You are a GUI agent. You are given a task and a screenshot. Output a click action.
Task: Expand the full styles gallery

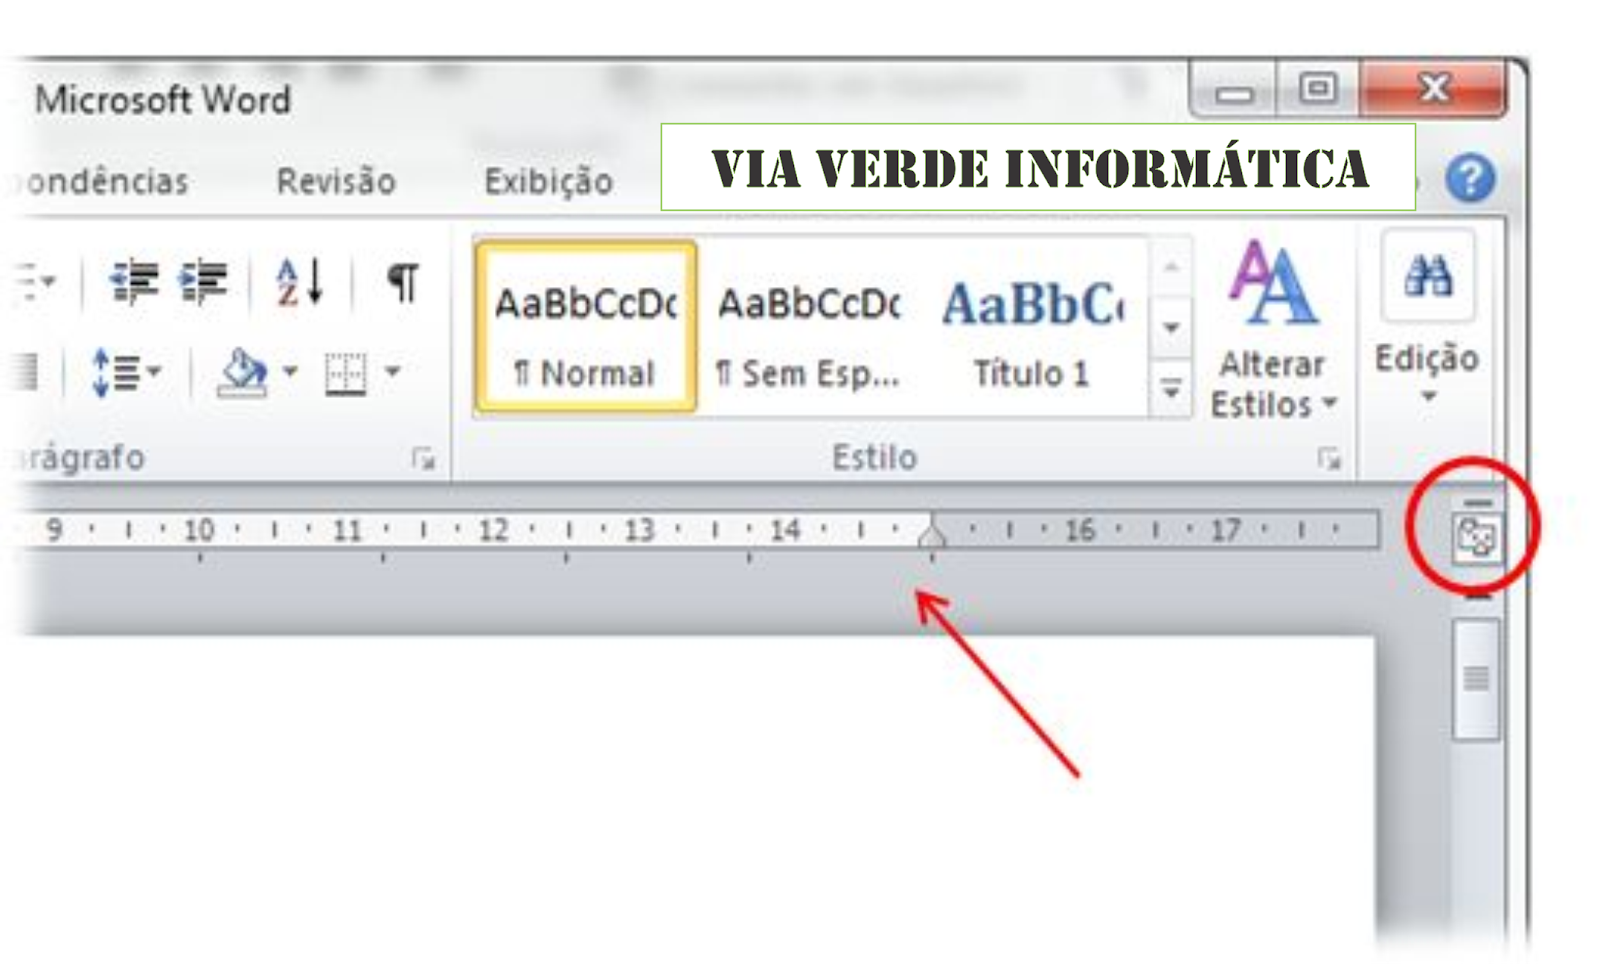tap(1171, 387)
